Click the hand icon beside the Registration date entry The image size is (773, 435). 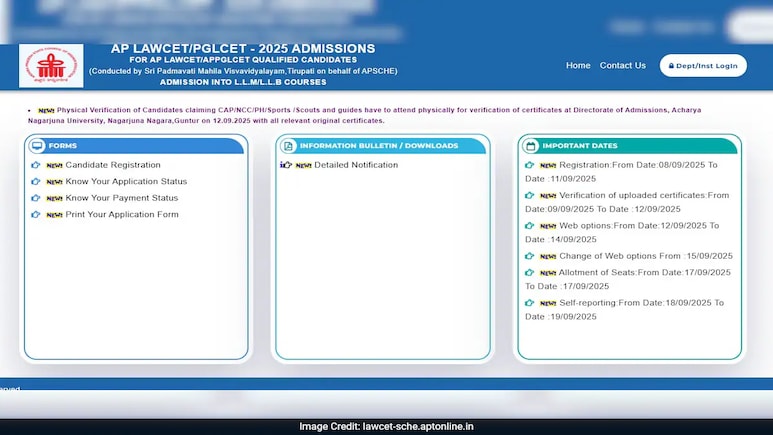529,165
